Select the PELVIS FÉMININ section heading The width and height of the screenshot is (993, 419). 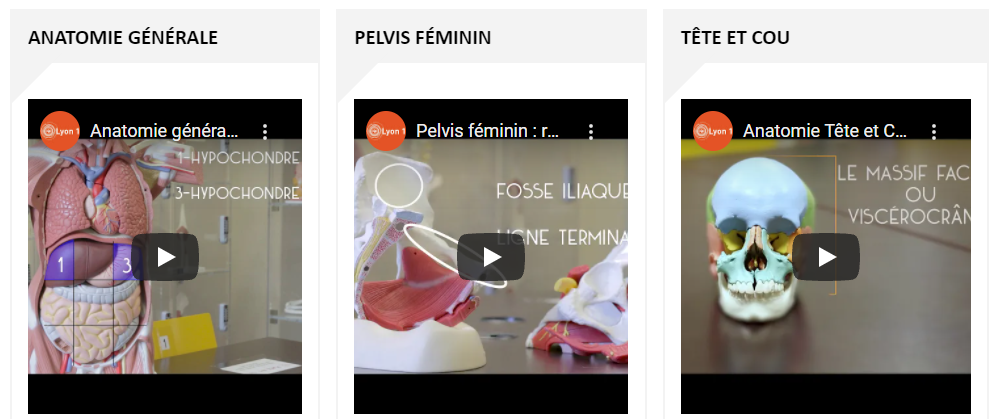[422, 37]
